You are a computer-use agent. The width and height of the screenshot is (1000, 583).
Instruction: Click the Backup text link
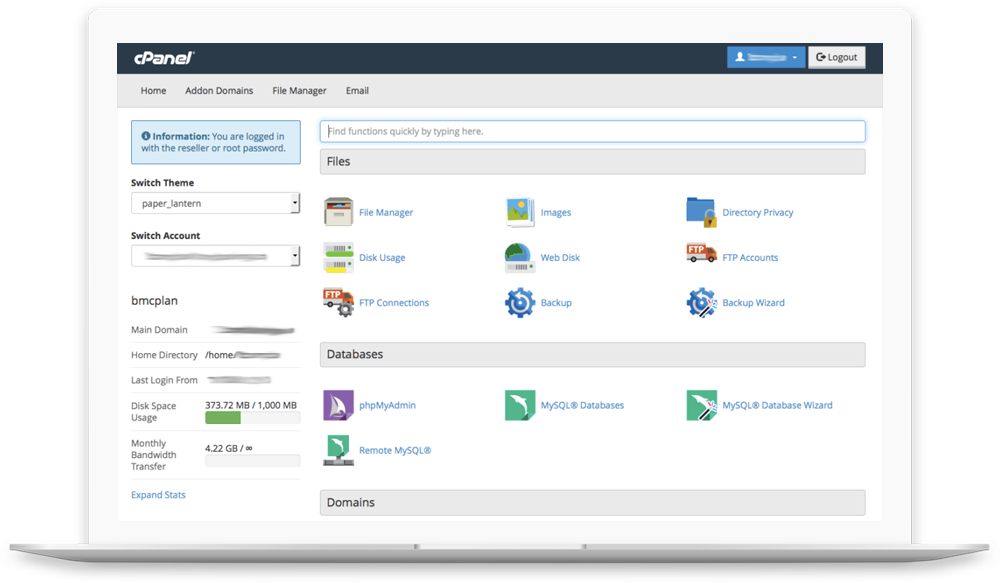(556, 302)
